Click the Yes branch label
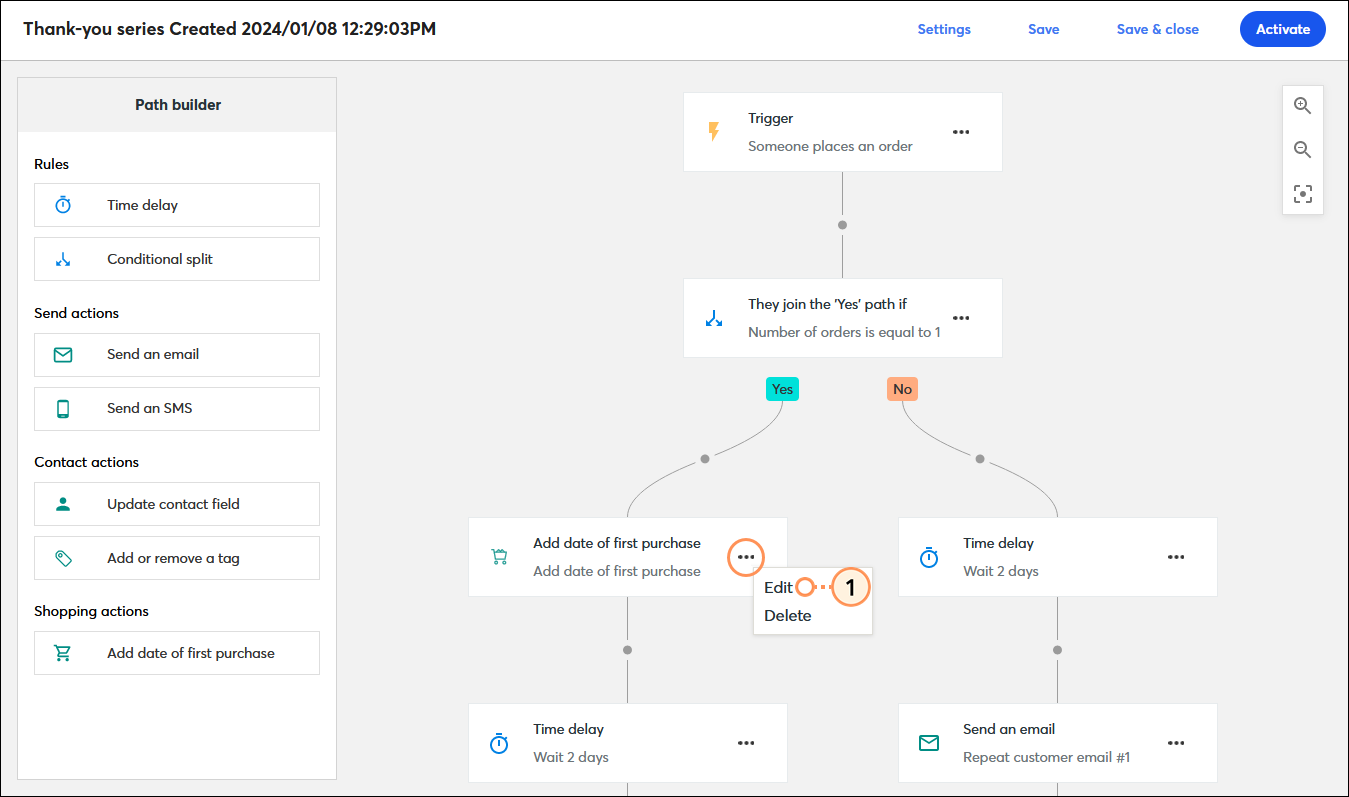Image resolution: width=1349 pixels, height=797 pixels. coord(782,389)
